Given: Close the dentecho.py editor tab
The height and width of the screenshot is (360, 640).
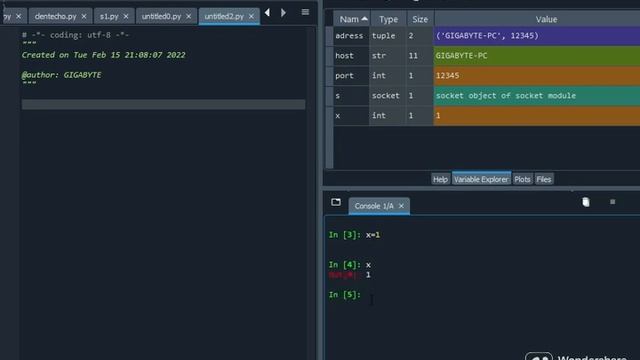Looking at the screenshot, I should [84, 16].
